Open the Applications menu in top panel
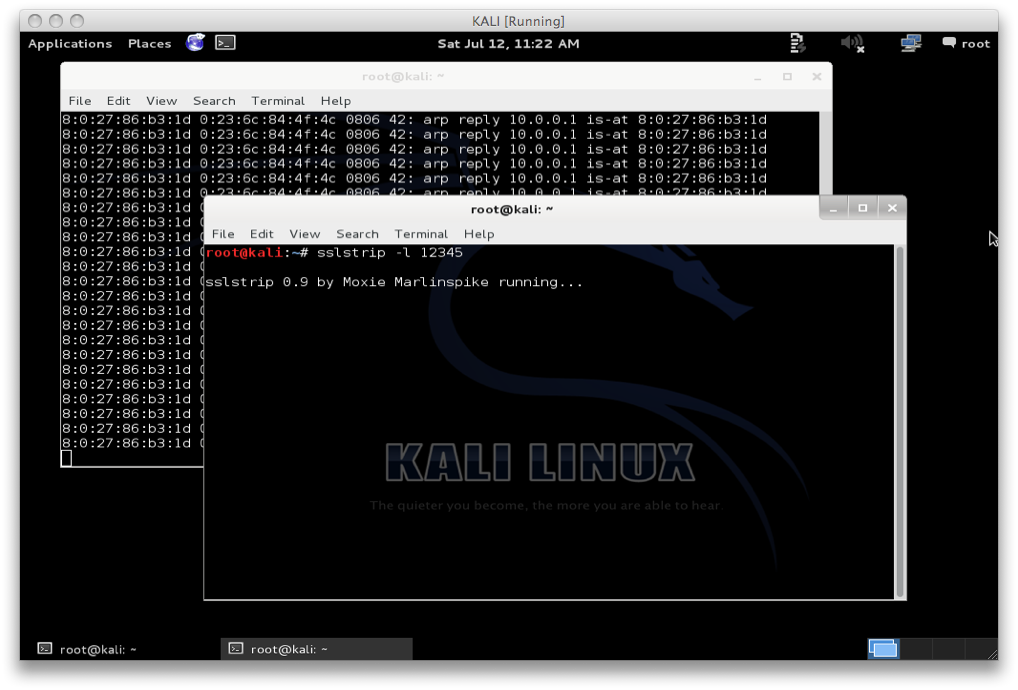 coord(70,43)
